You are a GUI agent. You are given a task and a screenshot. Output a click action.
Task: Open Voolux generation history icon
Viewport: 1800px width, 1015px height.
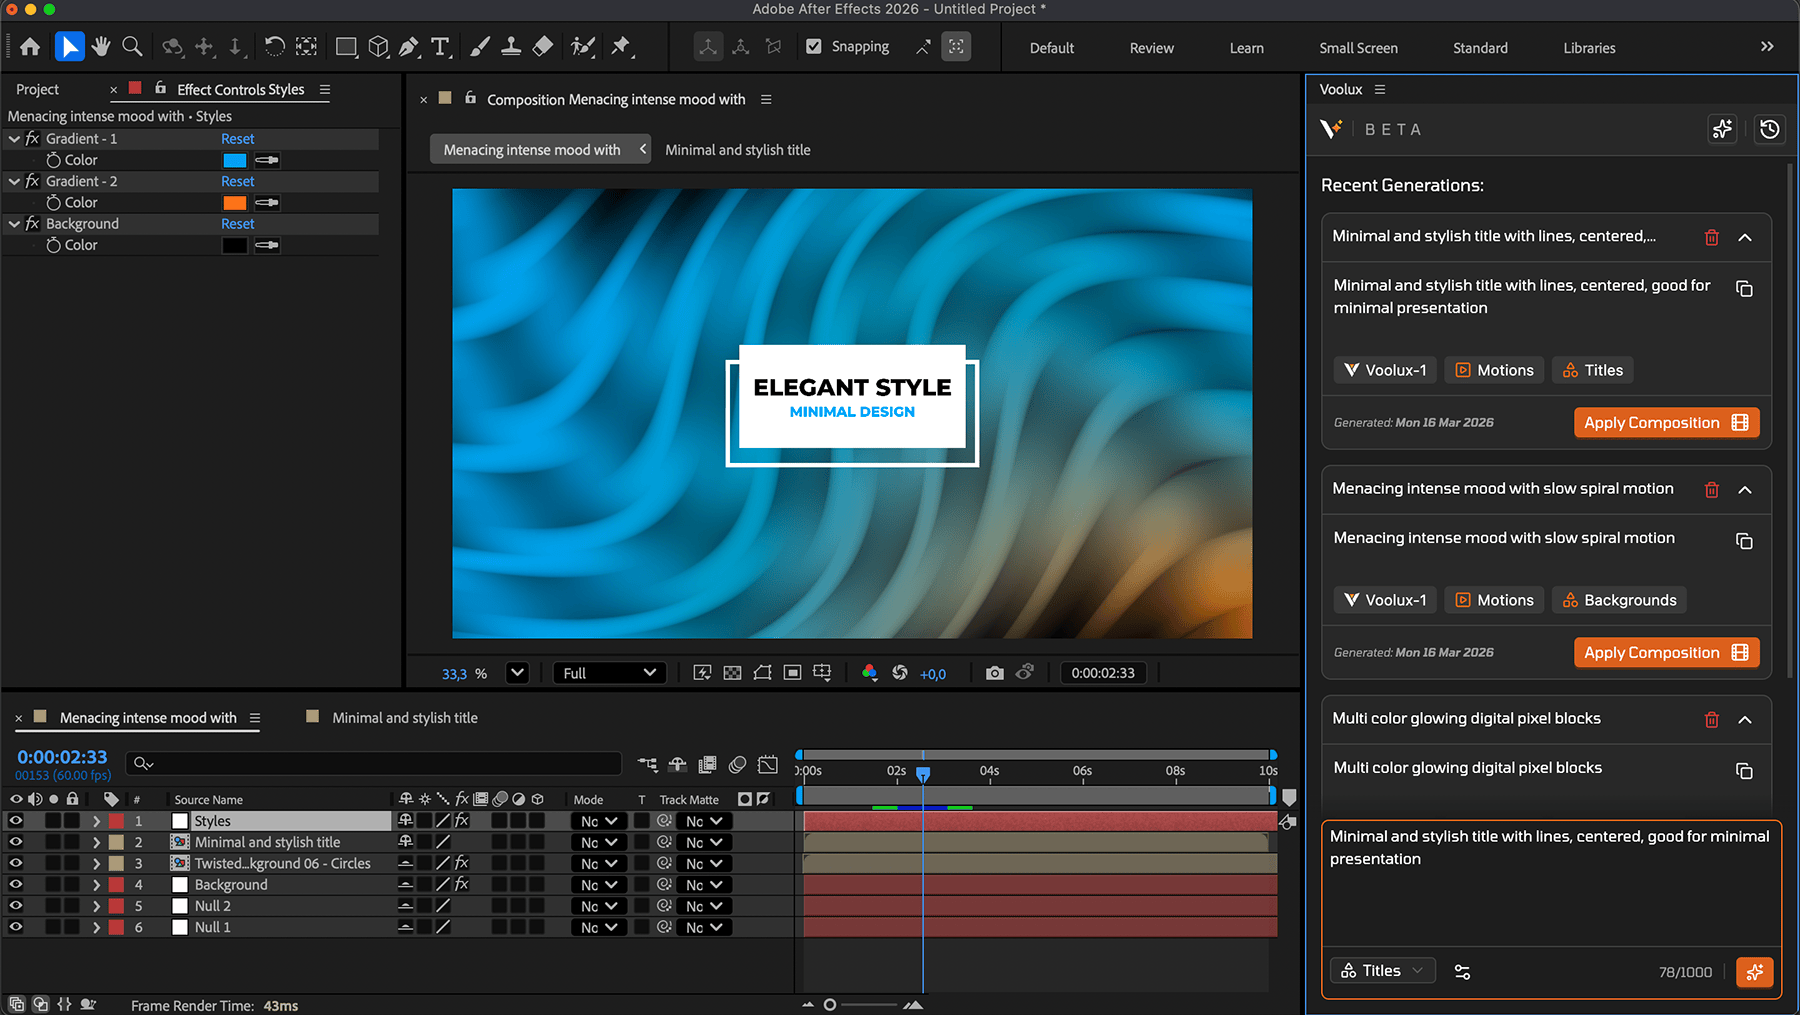pos(1769,129)
